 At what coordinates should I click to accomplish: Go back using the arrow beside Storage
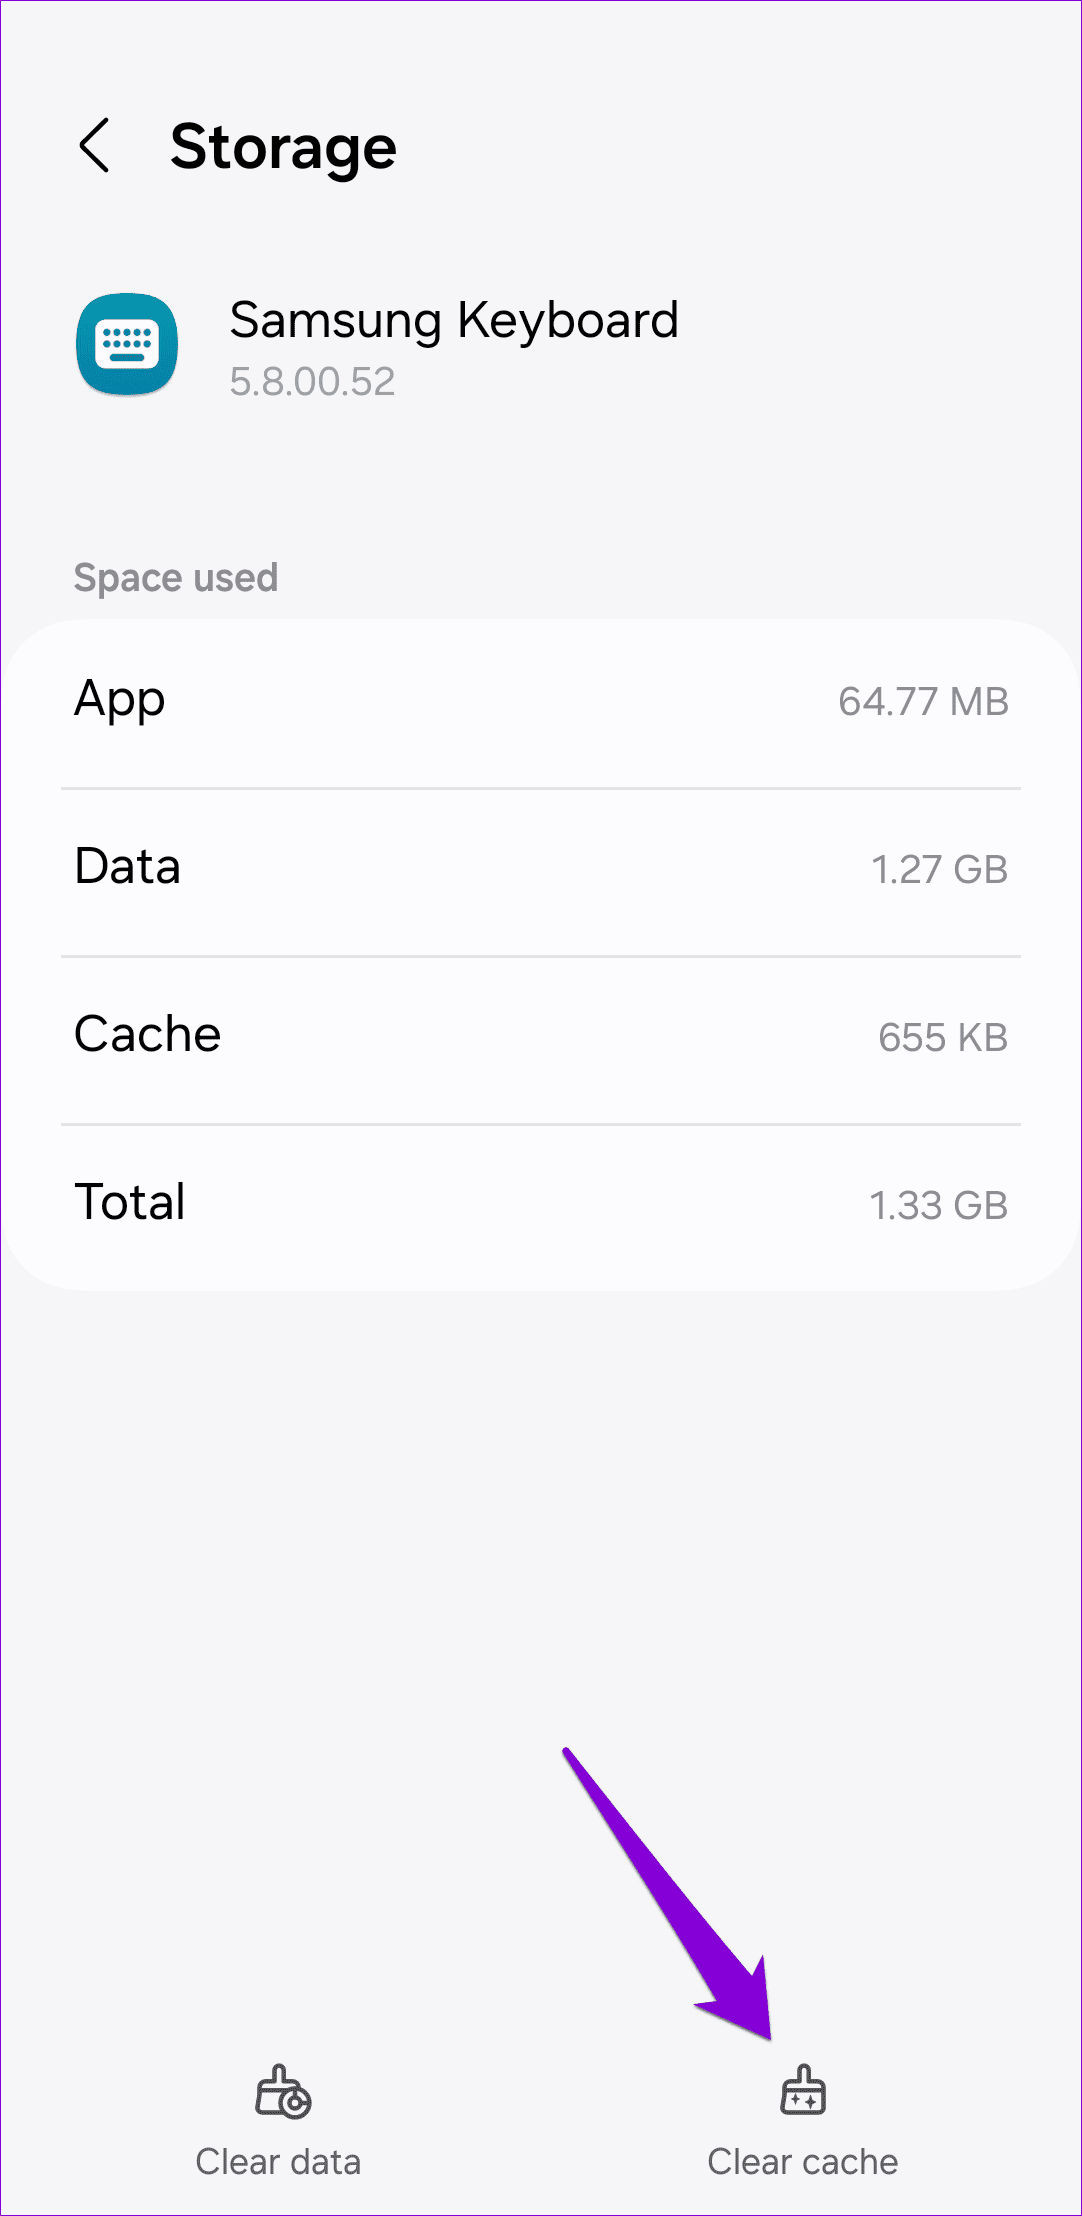tap(94, 146)
